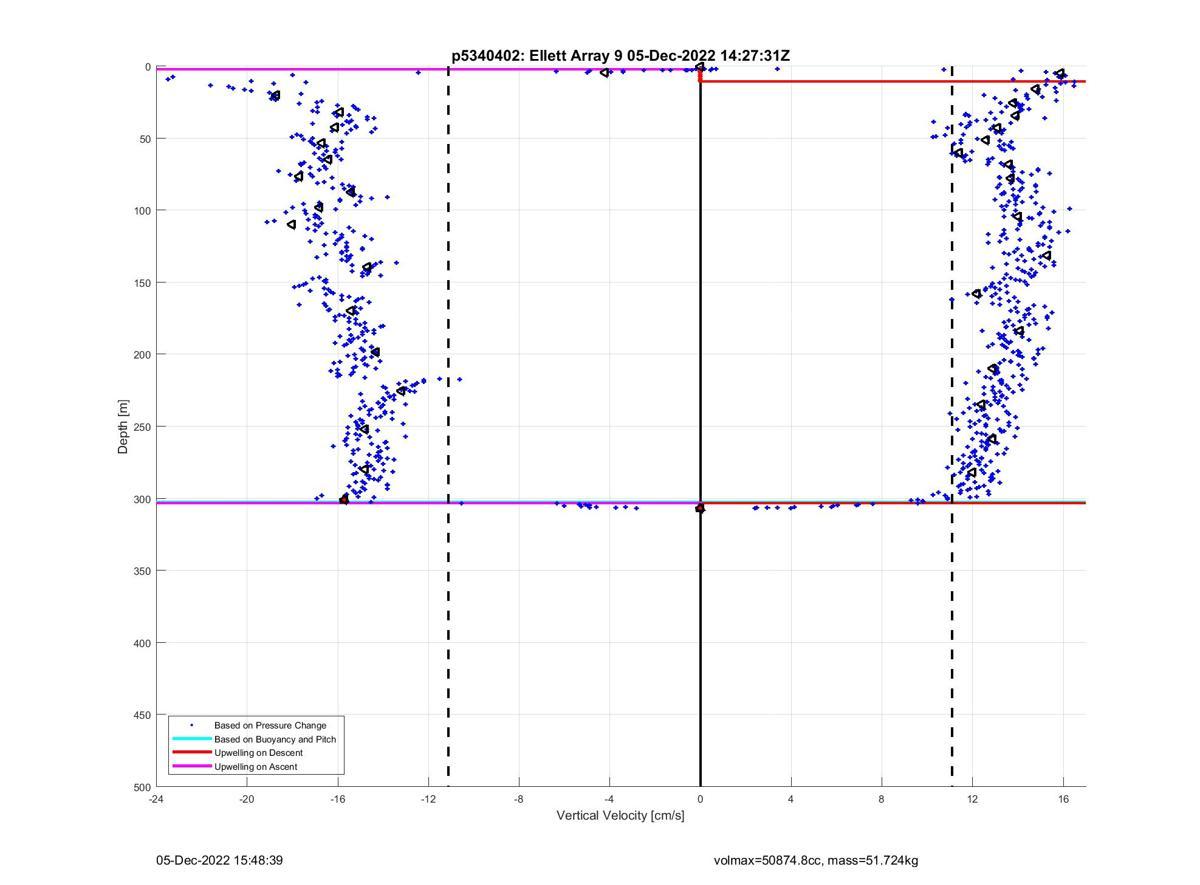Click the red line swatch in legend
The width and height of the screenshot is (1200, 885).
[191, 753]
